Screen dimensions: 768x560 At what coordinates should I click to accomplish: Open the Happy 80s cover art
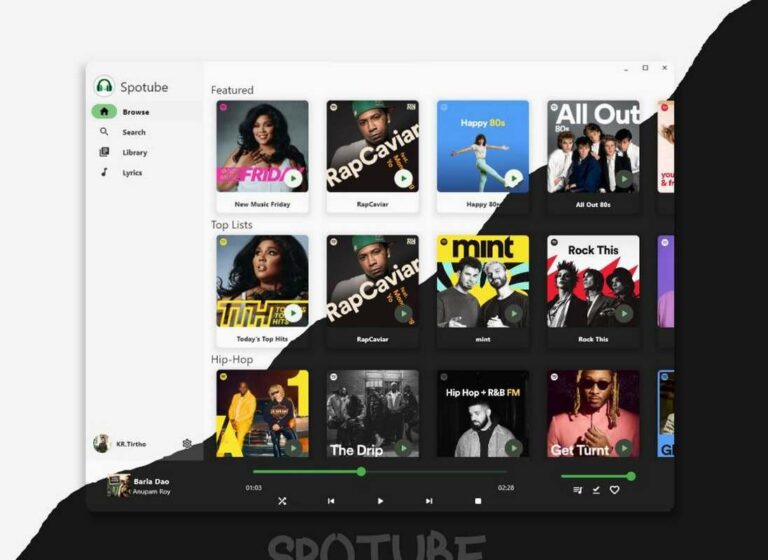483,146
